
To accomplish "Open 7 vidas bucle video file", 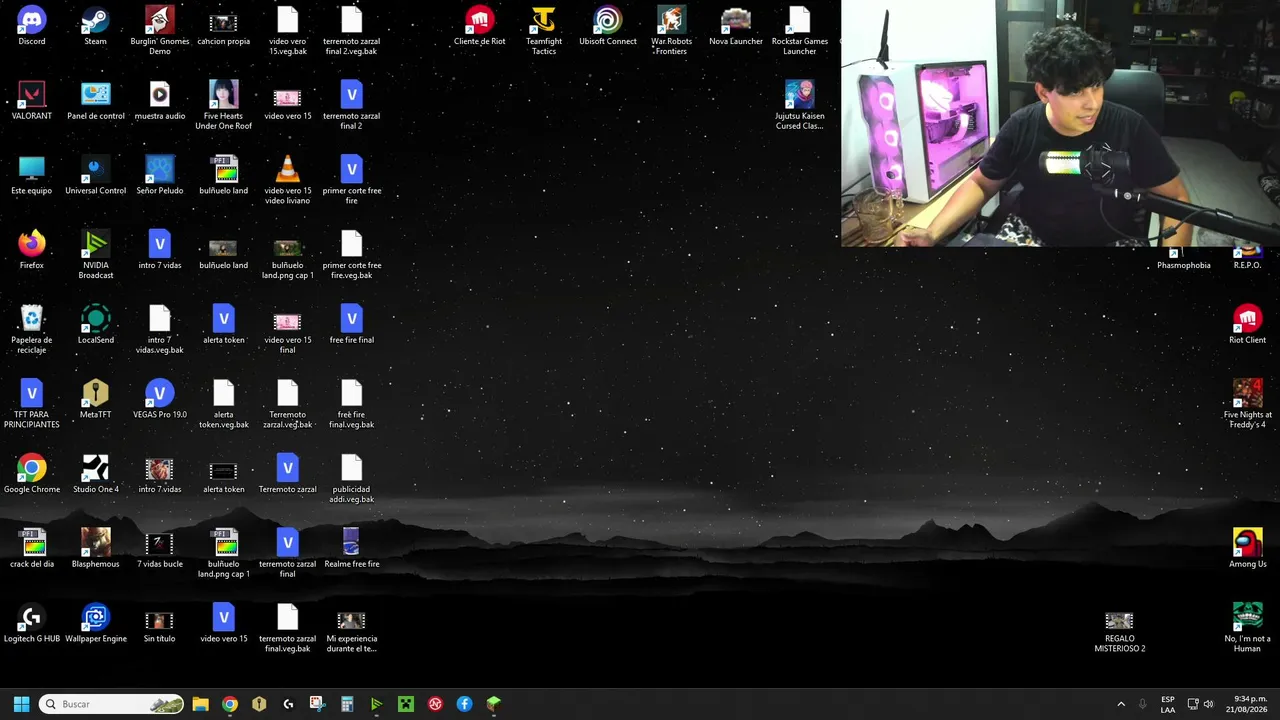I will (159, 549).
